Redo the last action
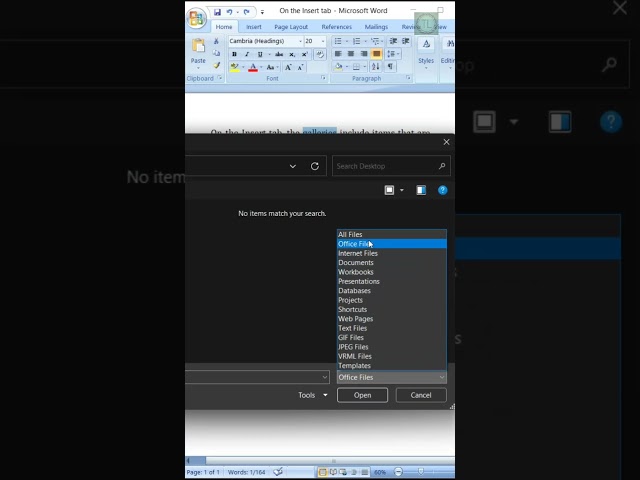Screen dimensions: 640x480 (x=246, y=12)
